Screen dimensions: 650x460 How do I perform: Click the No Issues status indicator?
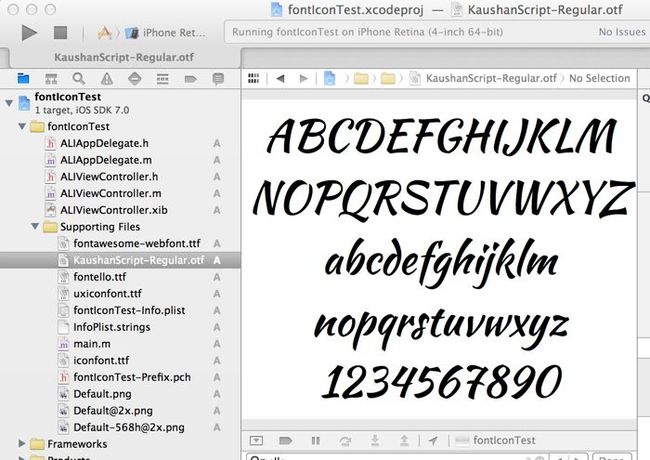click(622, 32)
